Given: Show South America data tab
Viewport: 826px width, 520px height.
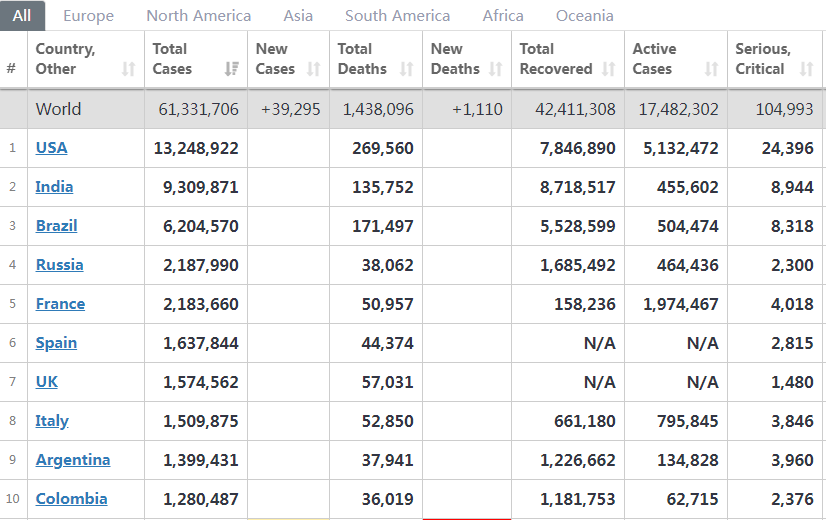Looking at the screenshot, I should tap(397, 16).
